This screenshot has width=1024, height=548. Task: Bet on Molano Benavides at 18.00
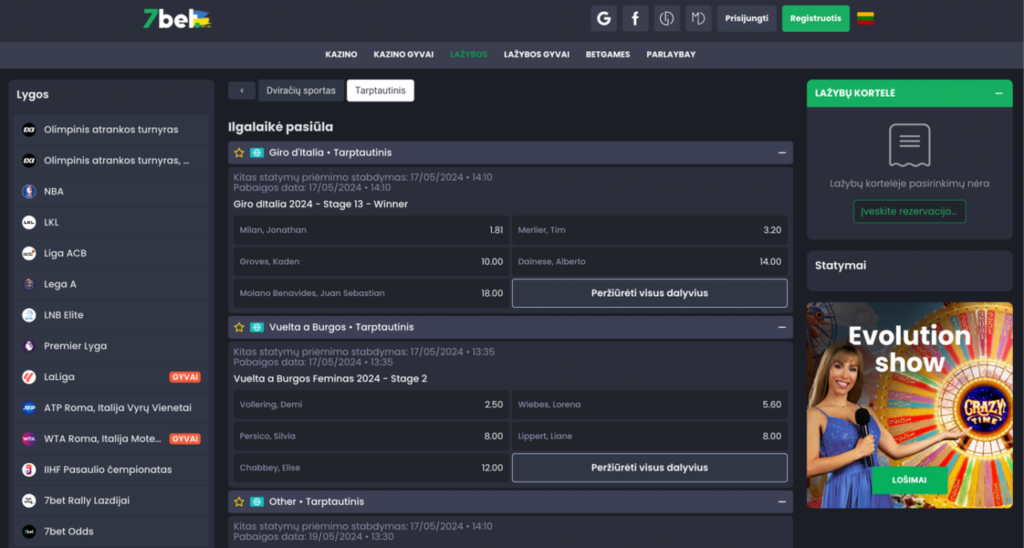pyautogui.click(x=371, y=293)
